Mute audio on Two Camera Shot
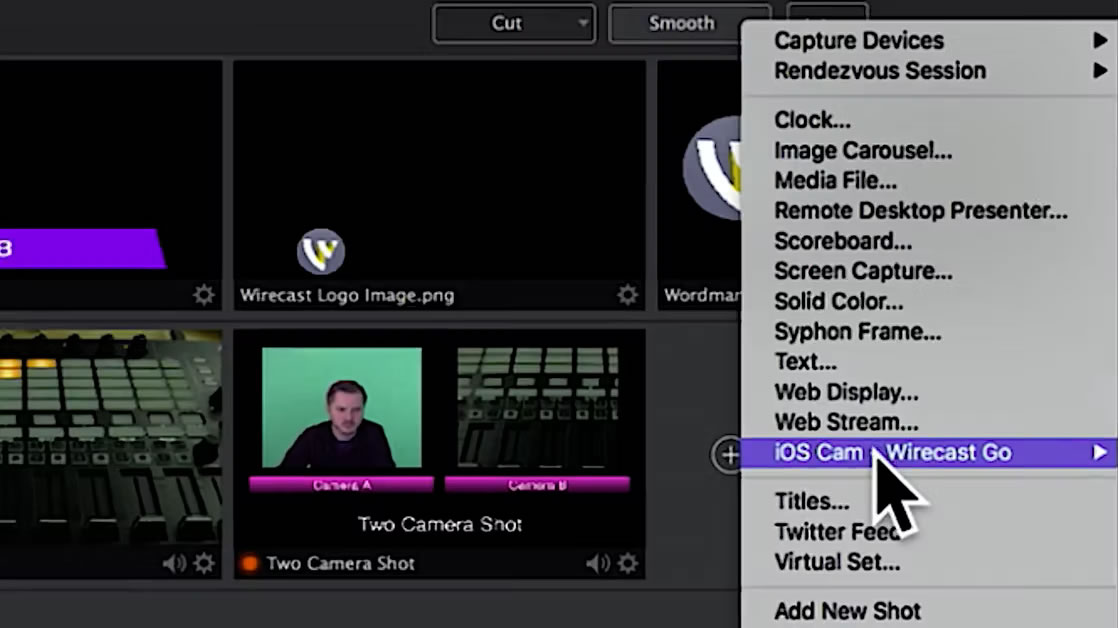1118x628 pixels. (598, 563)
